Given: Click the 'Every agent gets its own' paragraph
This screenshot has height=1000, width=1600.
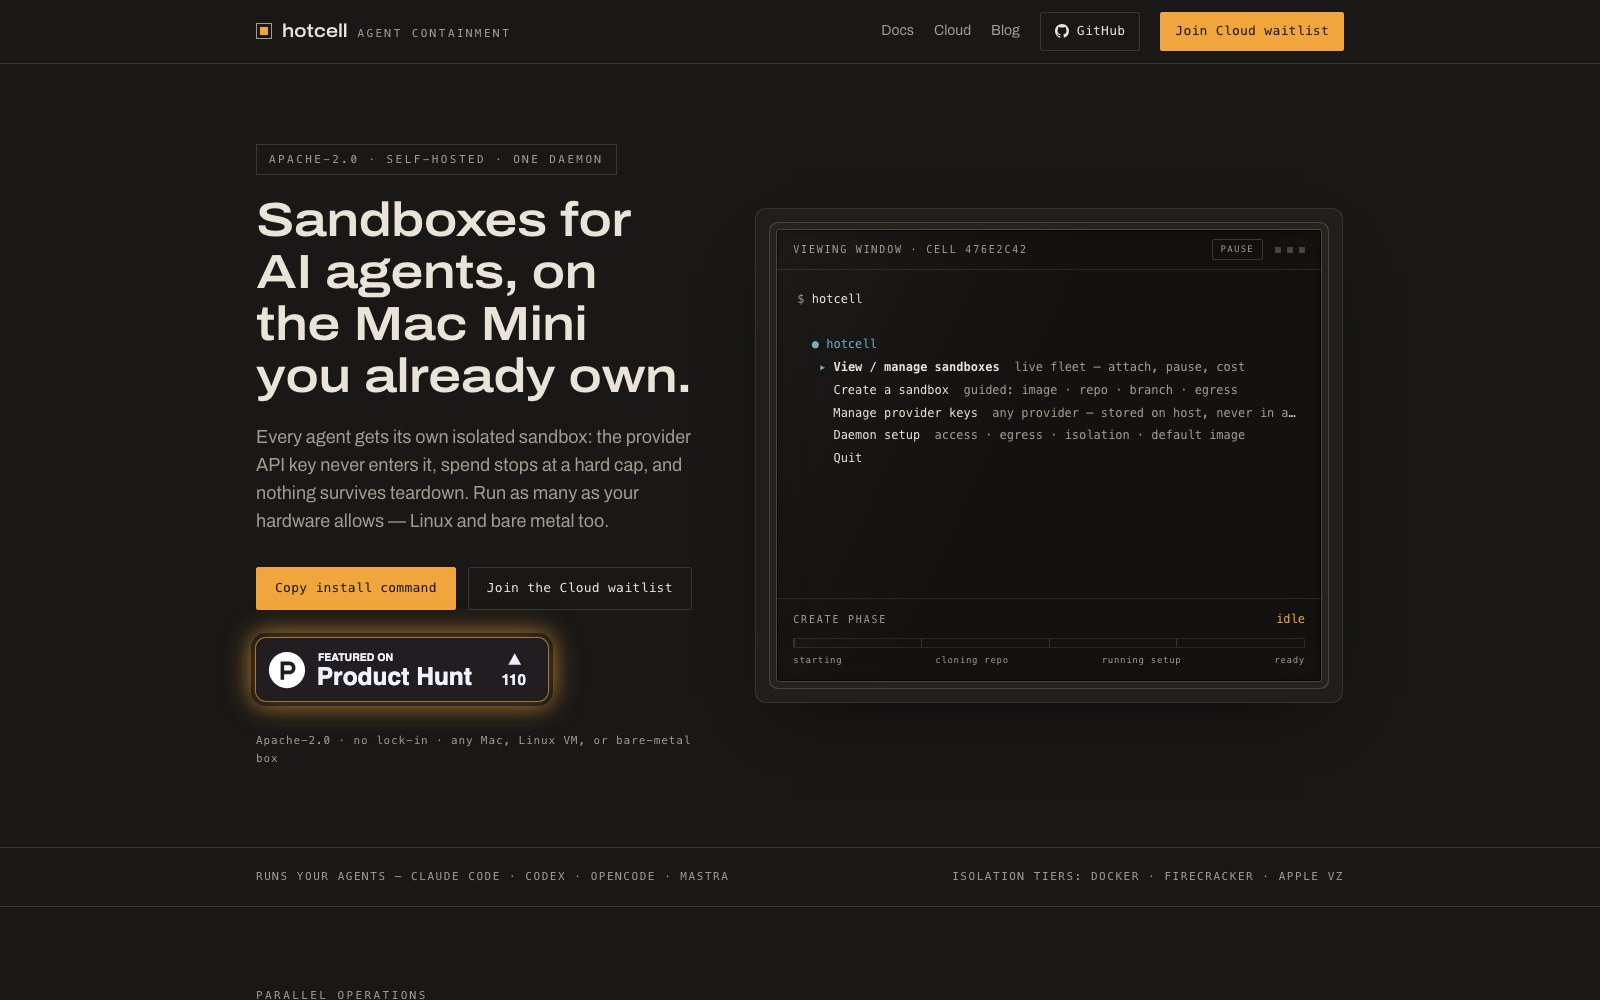Looking at the screenshot, I should pos(473,479).
